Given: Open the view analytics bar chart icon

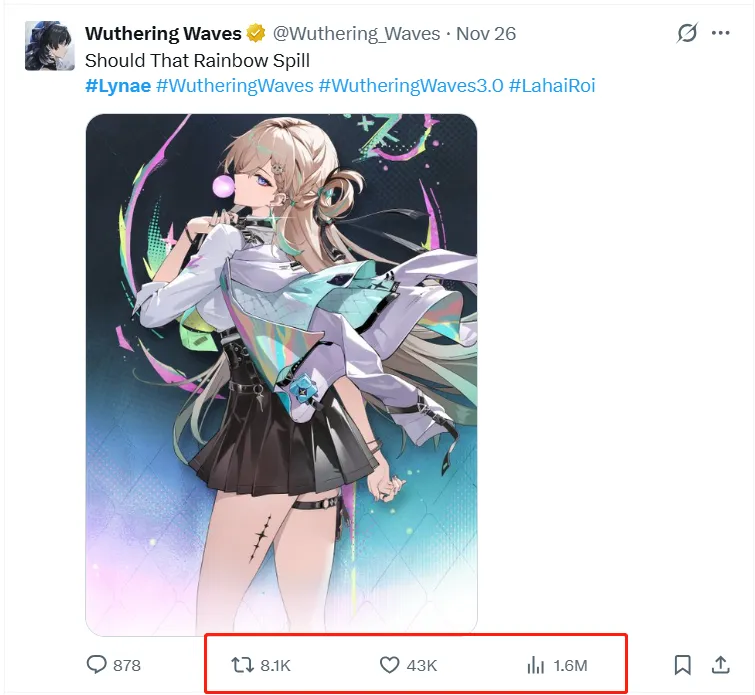Looking at the screenshot, I should [x=536, y=665].
